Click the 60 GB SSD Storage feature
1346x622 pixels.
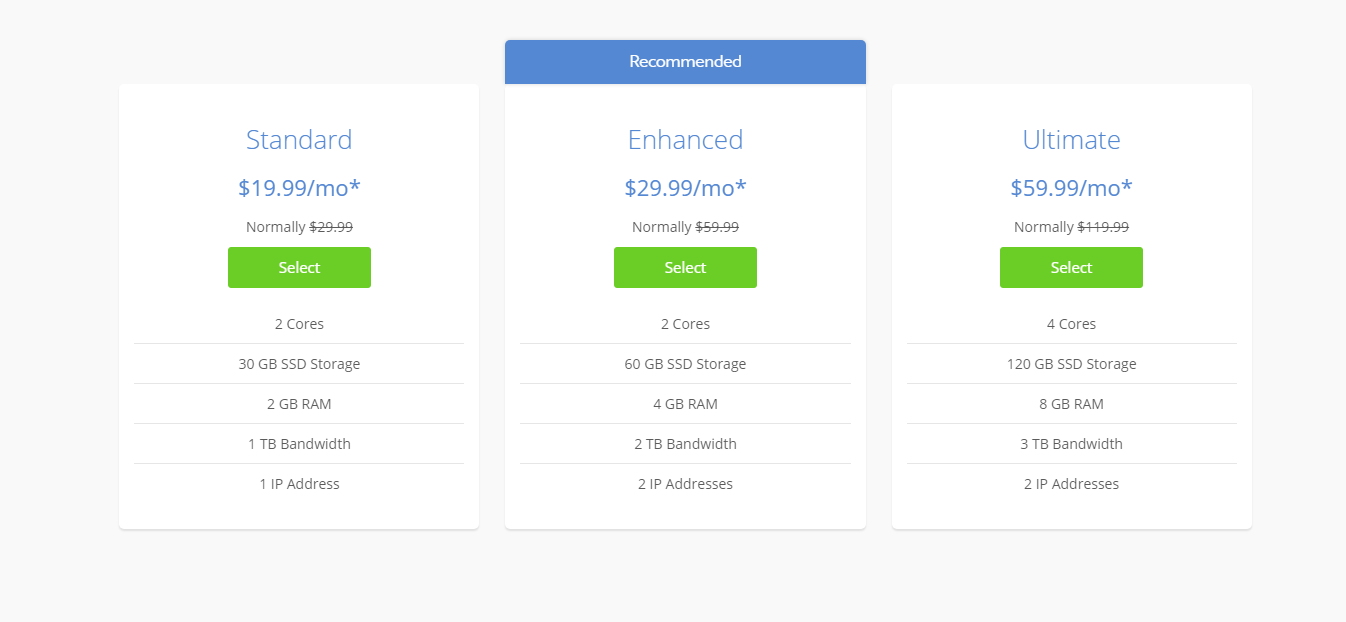coord(685,364)
